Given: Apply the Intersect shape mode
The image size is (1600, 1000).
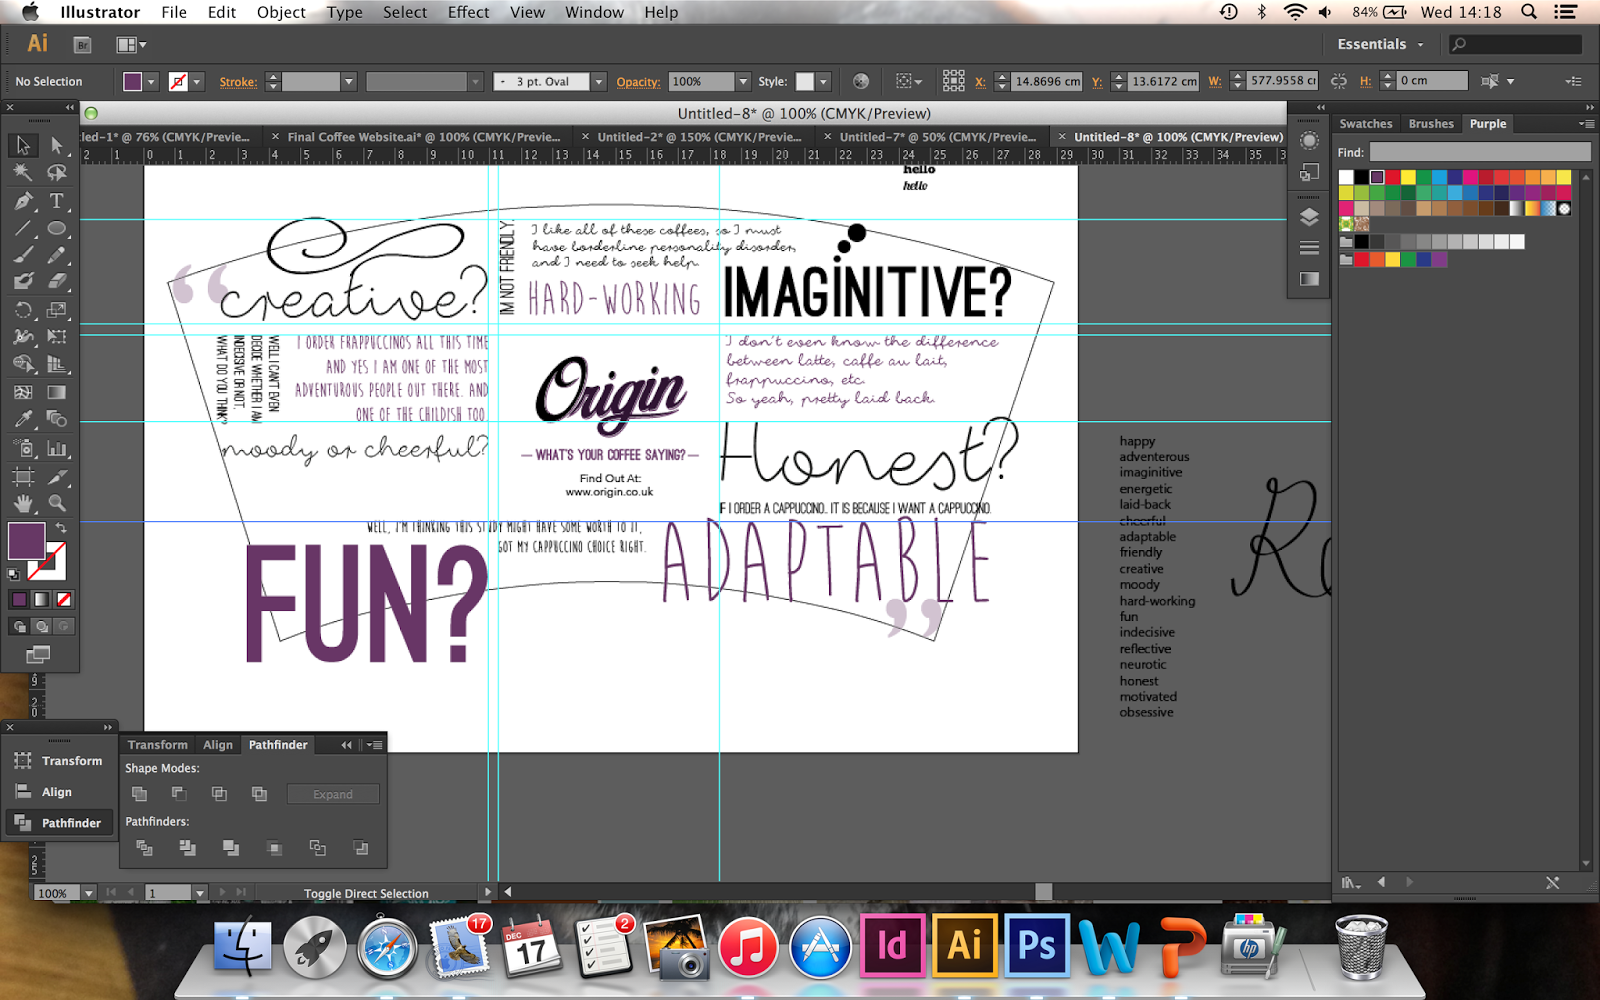Looking at the screenshot, I should [219, 794].
